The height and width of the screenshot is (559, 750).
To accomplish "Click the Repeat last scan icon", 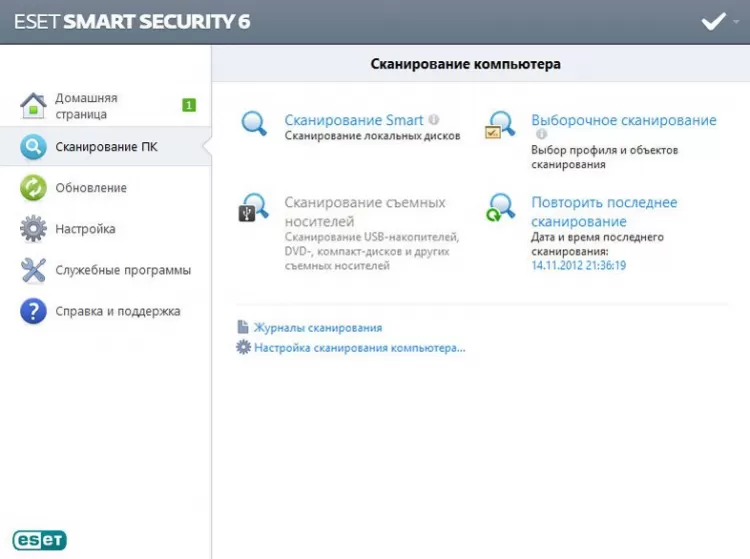I will pyautogui.click(x=500, y=207).
